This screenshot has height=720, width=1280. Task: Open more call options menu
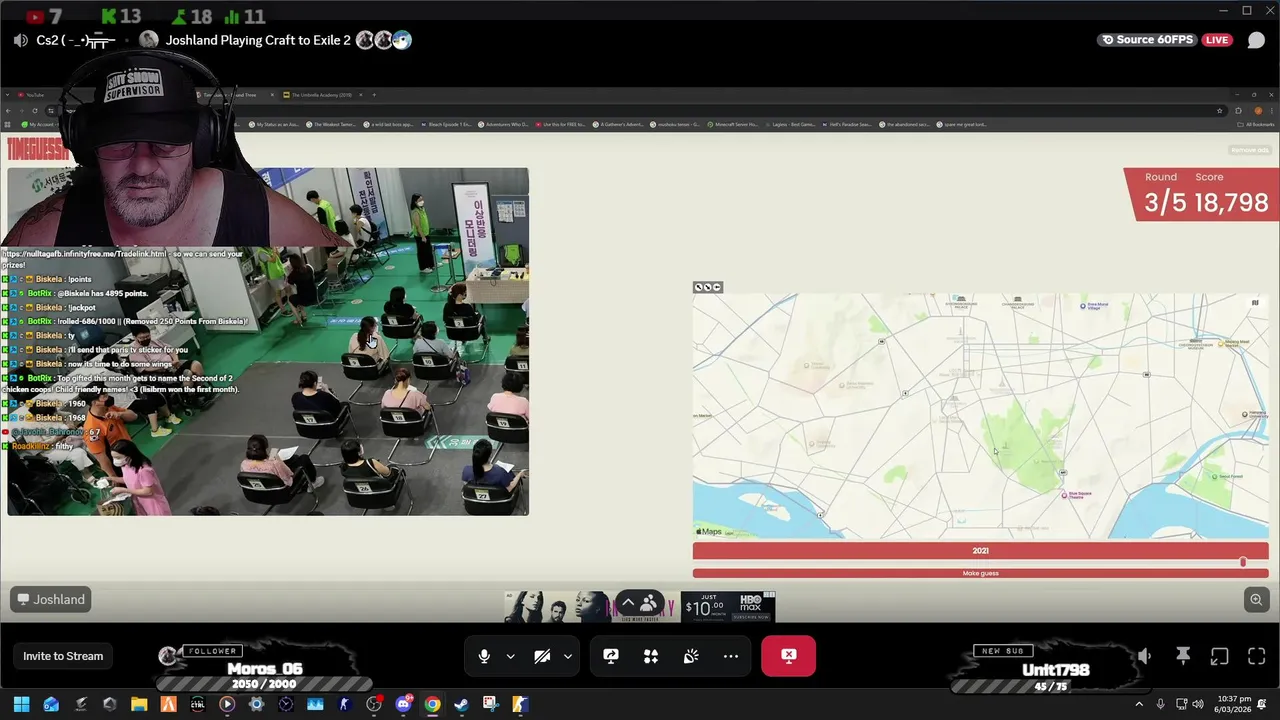[731, 656]
